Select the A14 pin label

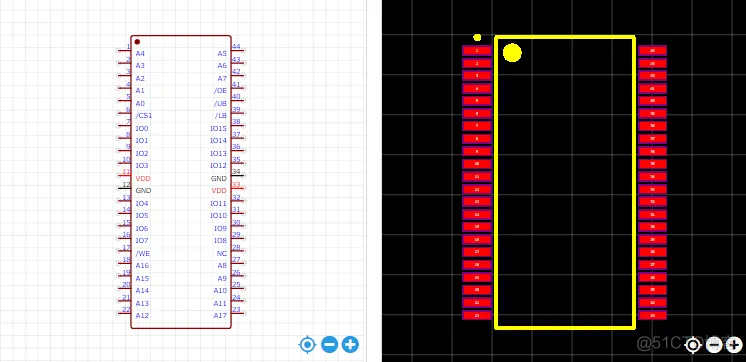(142, 290)
